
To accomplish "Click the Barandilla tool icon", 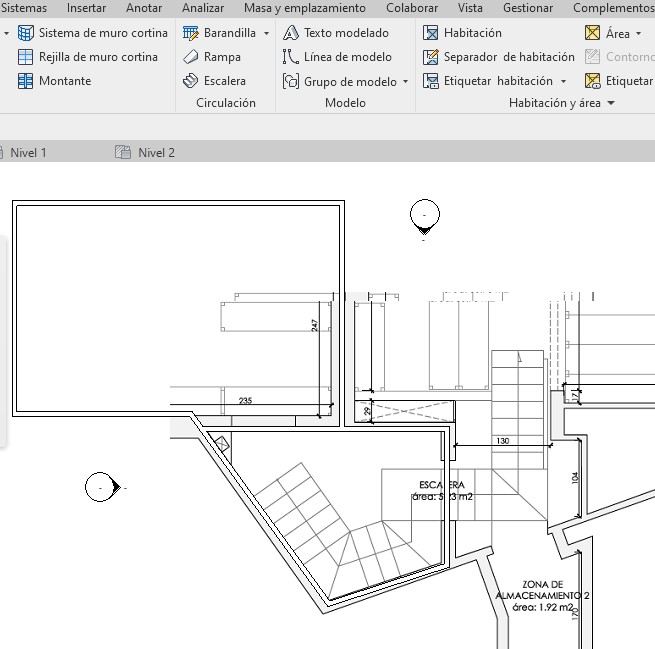I will [192, 33].
